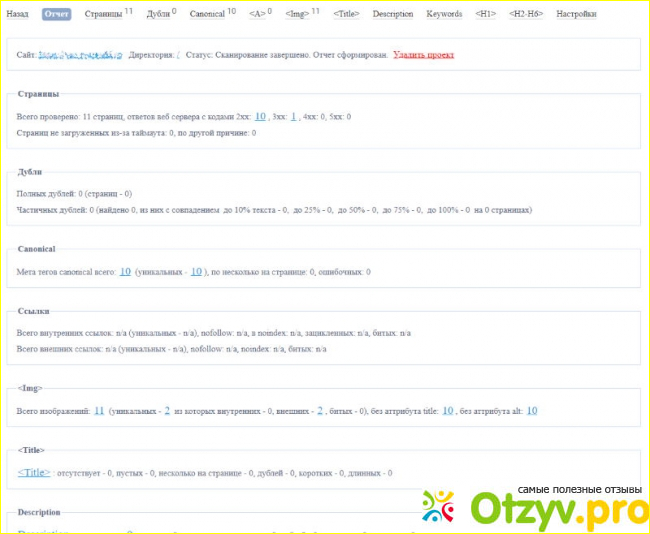This screenshot has height=534, width=650.
Task: Open the total canonical meta tags count
Action: 125,271
